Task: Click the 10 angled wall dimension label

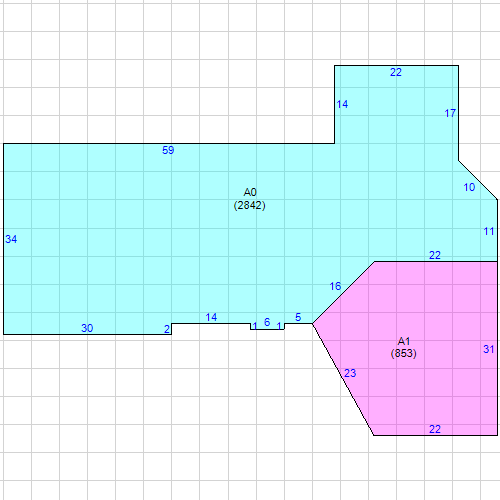Action: (x=469, y=187)
